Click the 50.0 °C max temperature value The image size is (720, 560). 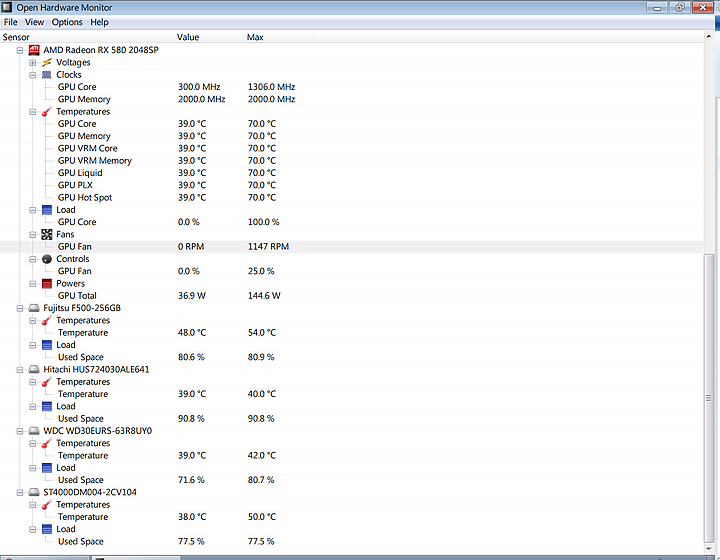pyautogui.click(x=262, y=517)
